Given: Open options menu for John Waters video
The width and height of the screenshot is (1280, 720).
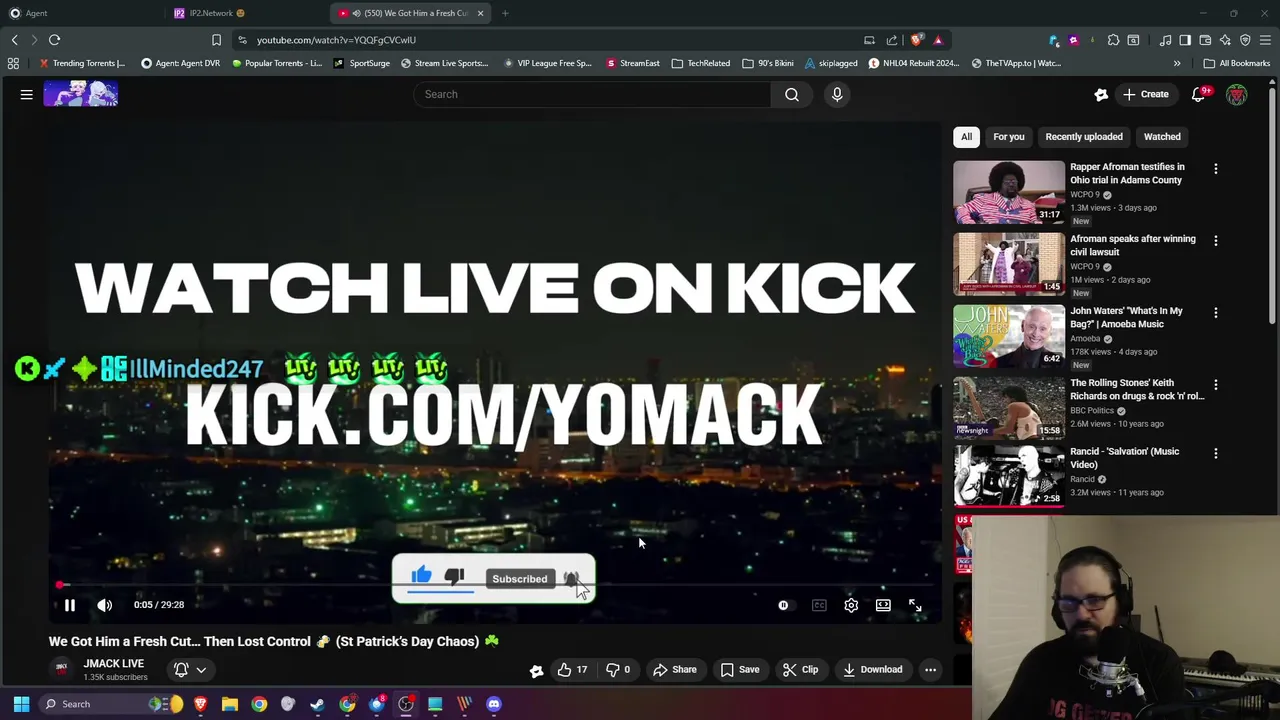Looking at the screenshot, I should click(1216, 313).
